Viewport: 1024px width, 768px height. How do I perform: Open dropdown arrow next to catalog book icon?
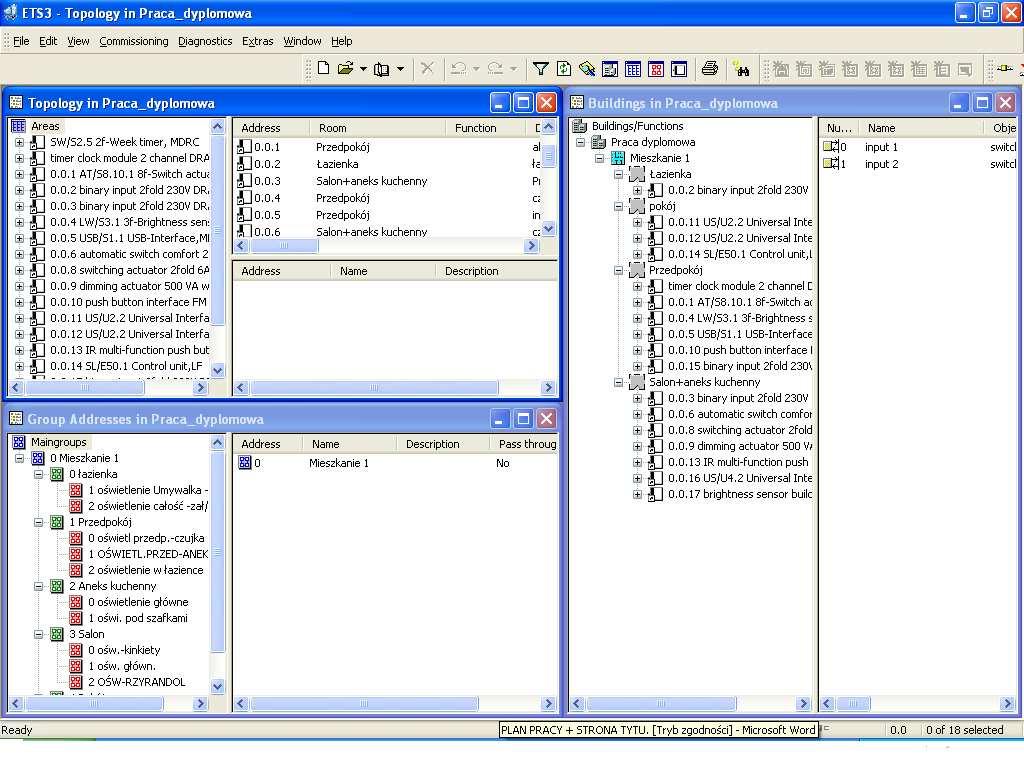(x=400, y=69)
